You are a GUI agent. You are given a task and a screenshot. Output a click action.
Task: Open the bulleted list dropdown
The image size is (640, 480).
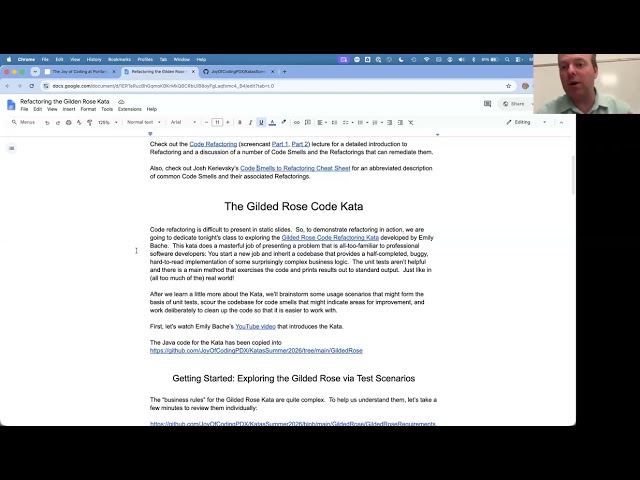point(362,122)
